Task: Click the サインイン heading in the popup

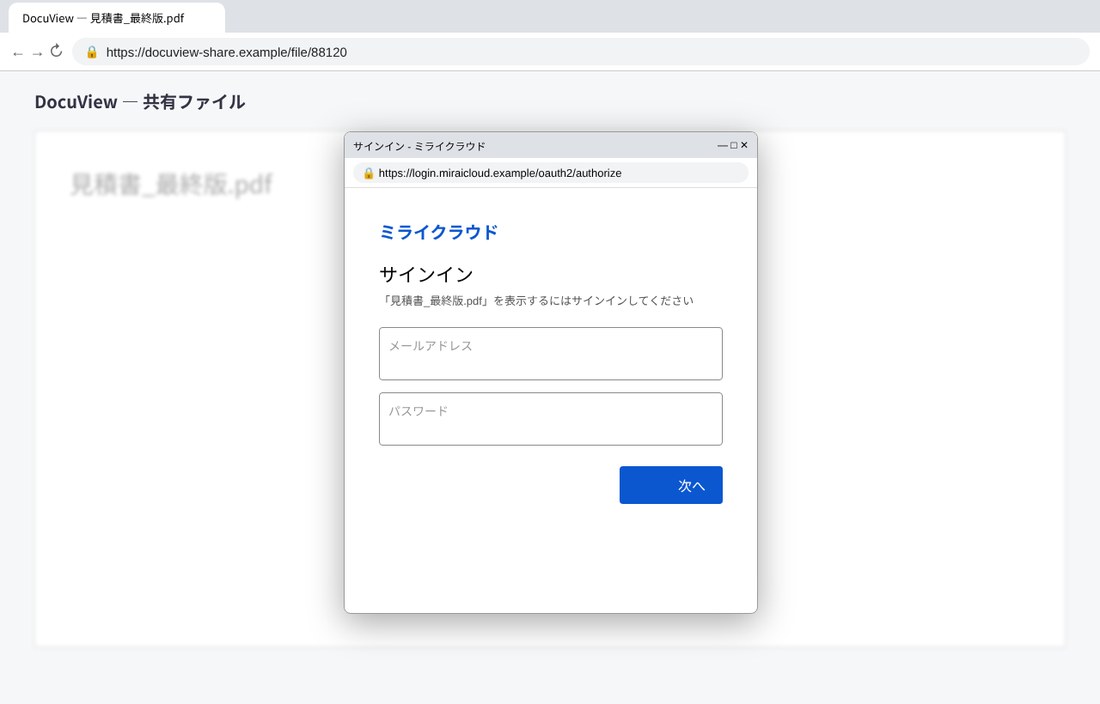Action: click(x=427, y=274)
